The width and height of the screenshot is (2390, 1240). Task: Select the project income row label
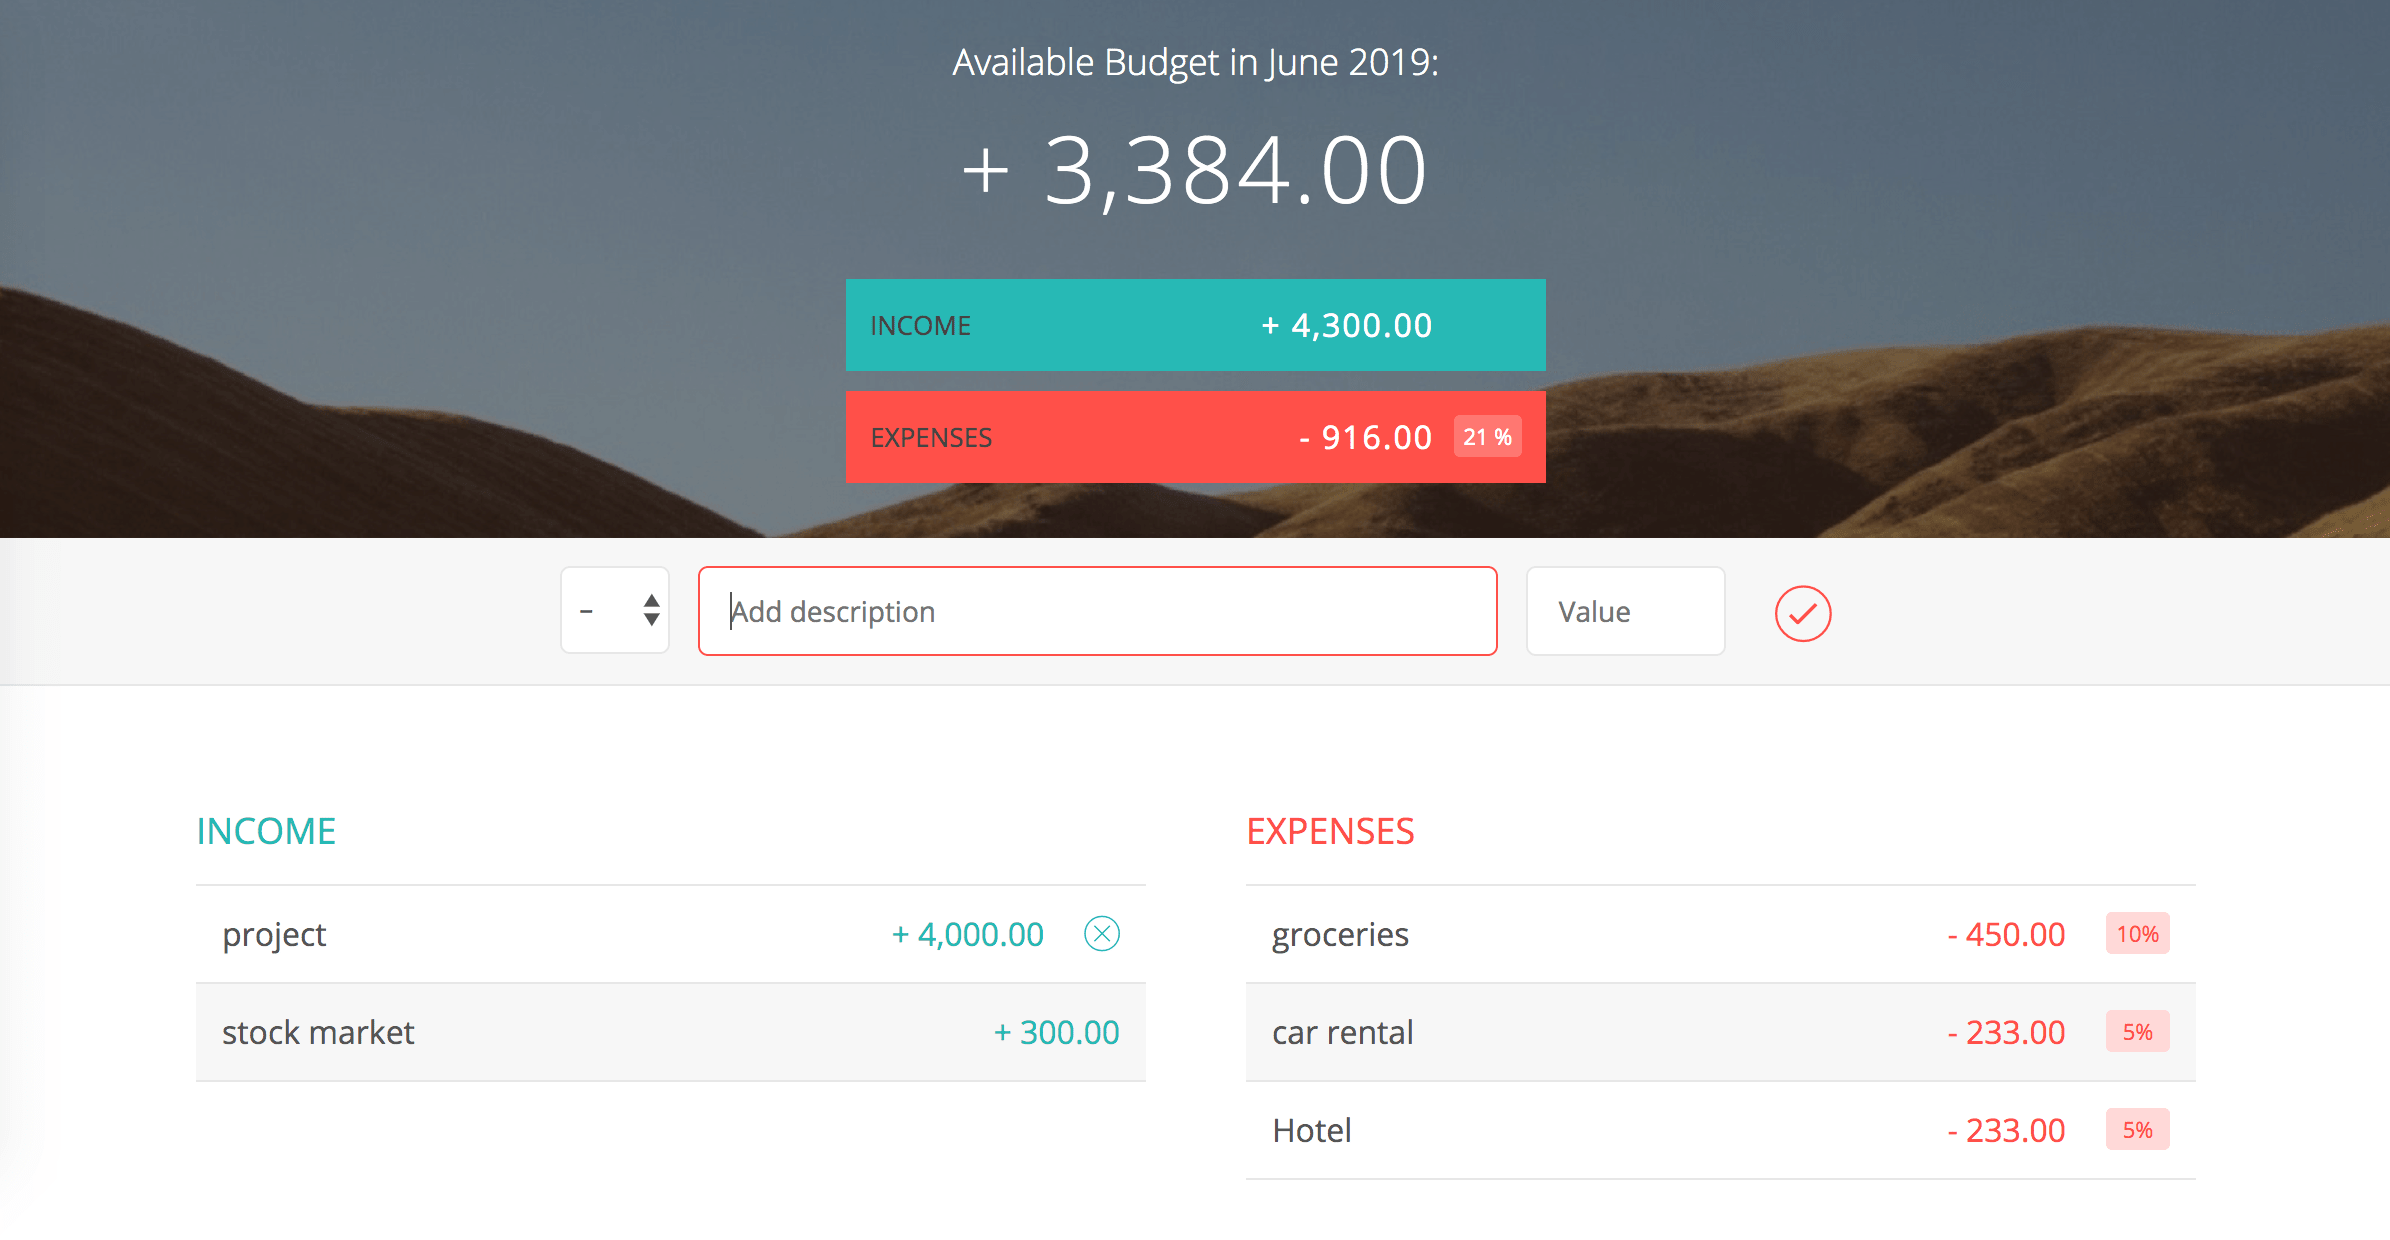274,934
